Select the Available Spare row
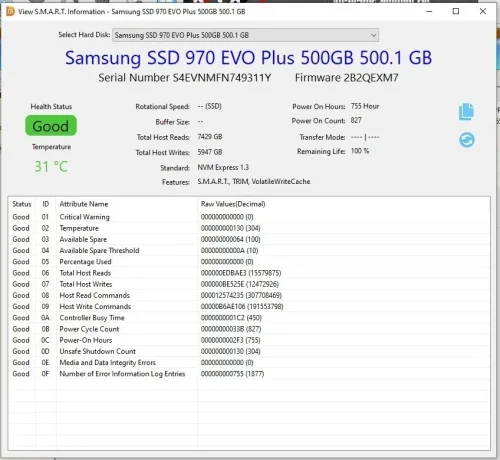 249,239
